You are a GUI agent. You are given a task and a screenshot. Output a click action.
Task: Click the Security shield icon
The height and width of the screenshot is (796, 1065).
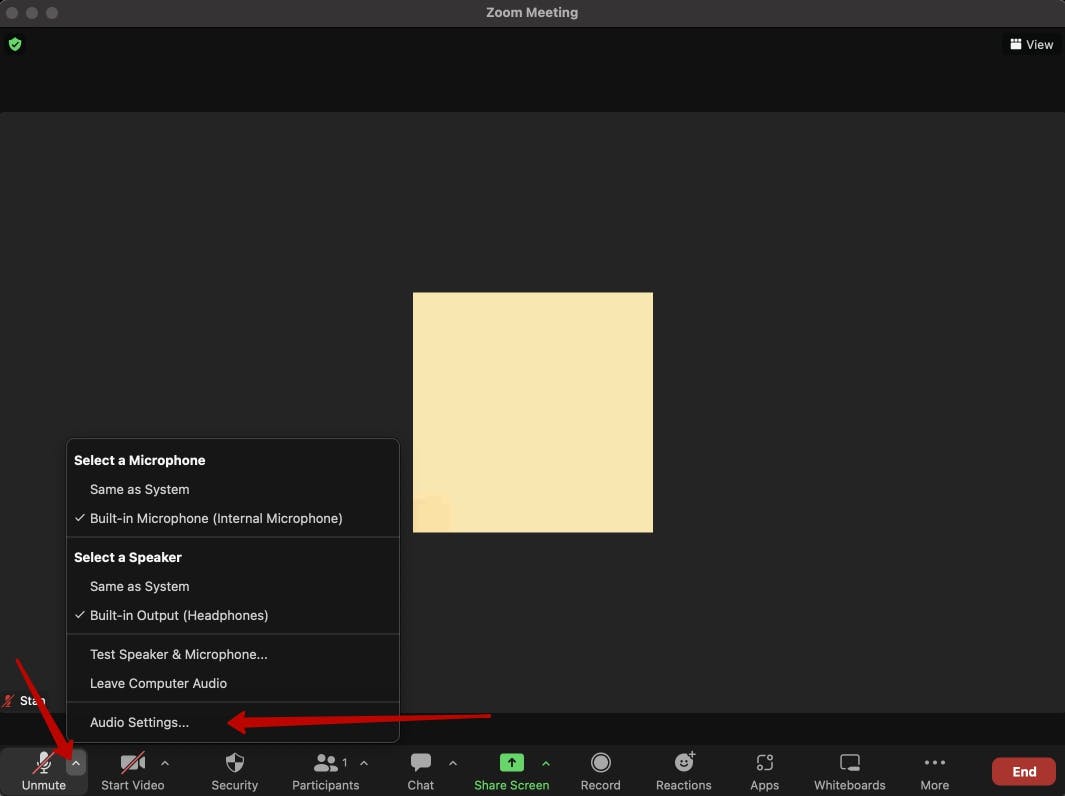pos(235,764)
